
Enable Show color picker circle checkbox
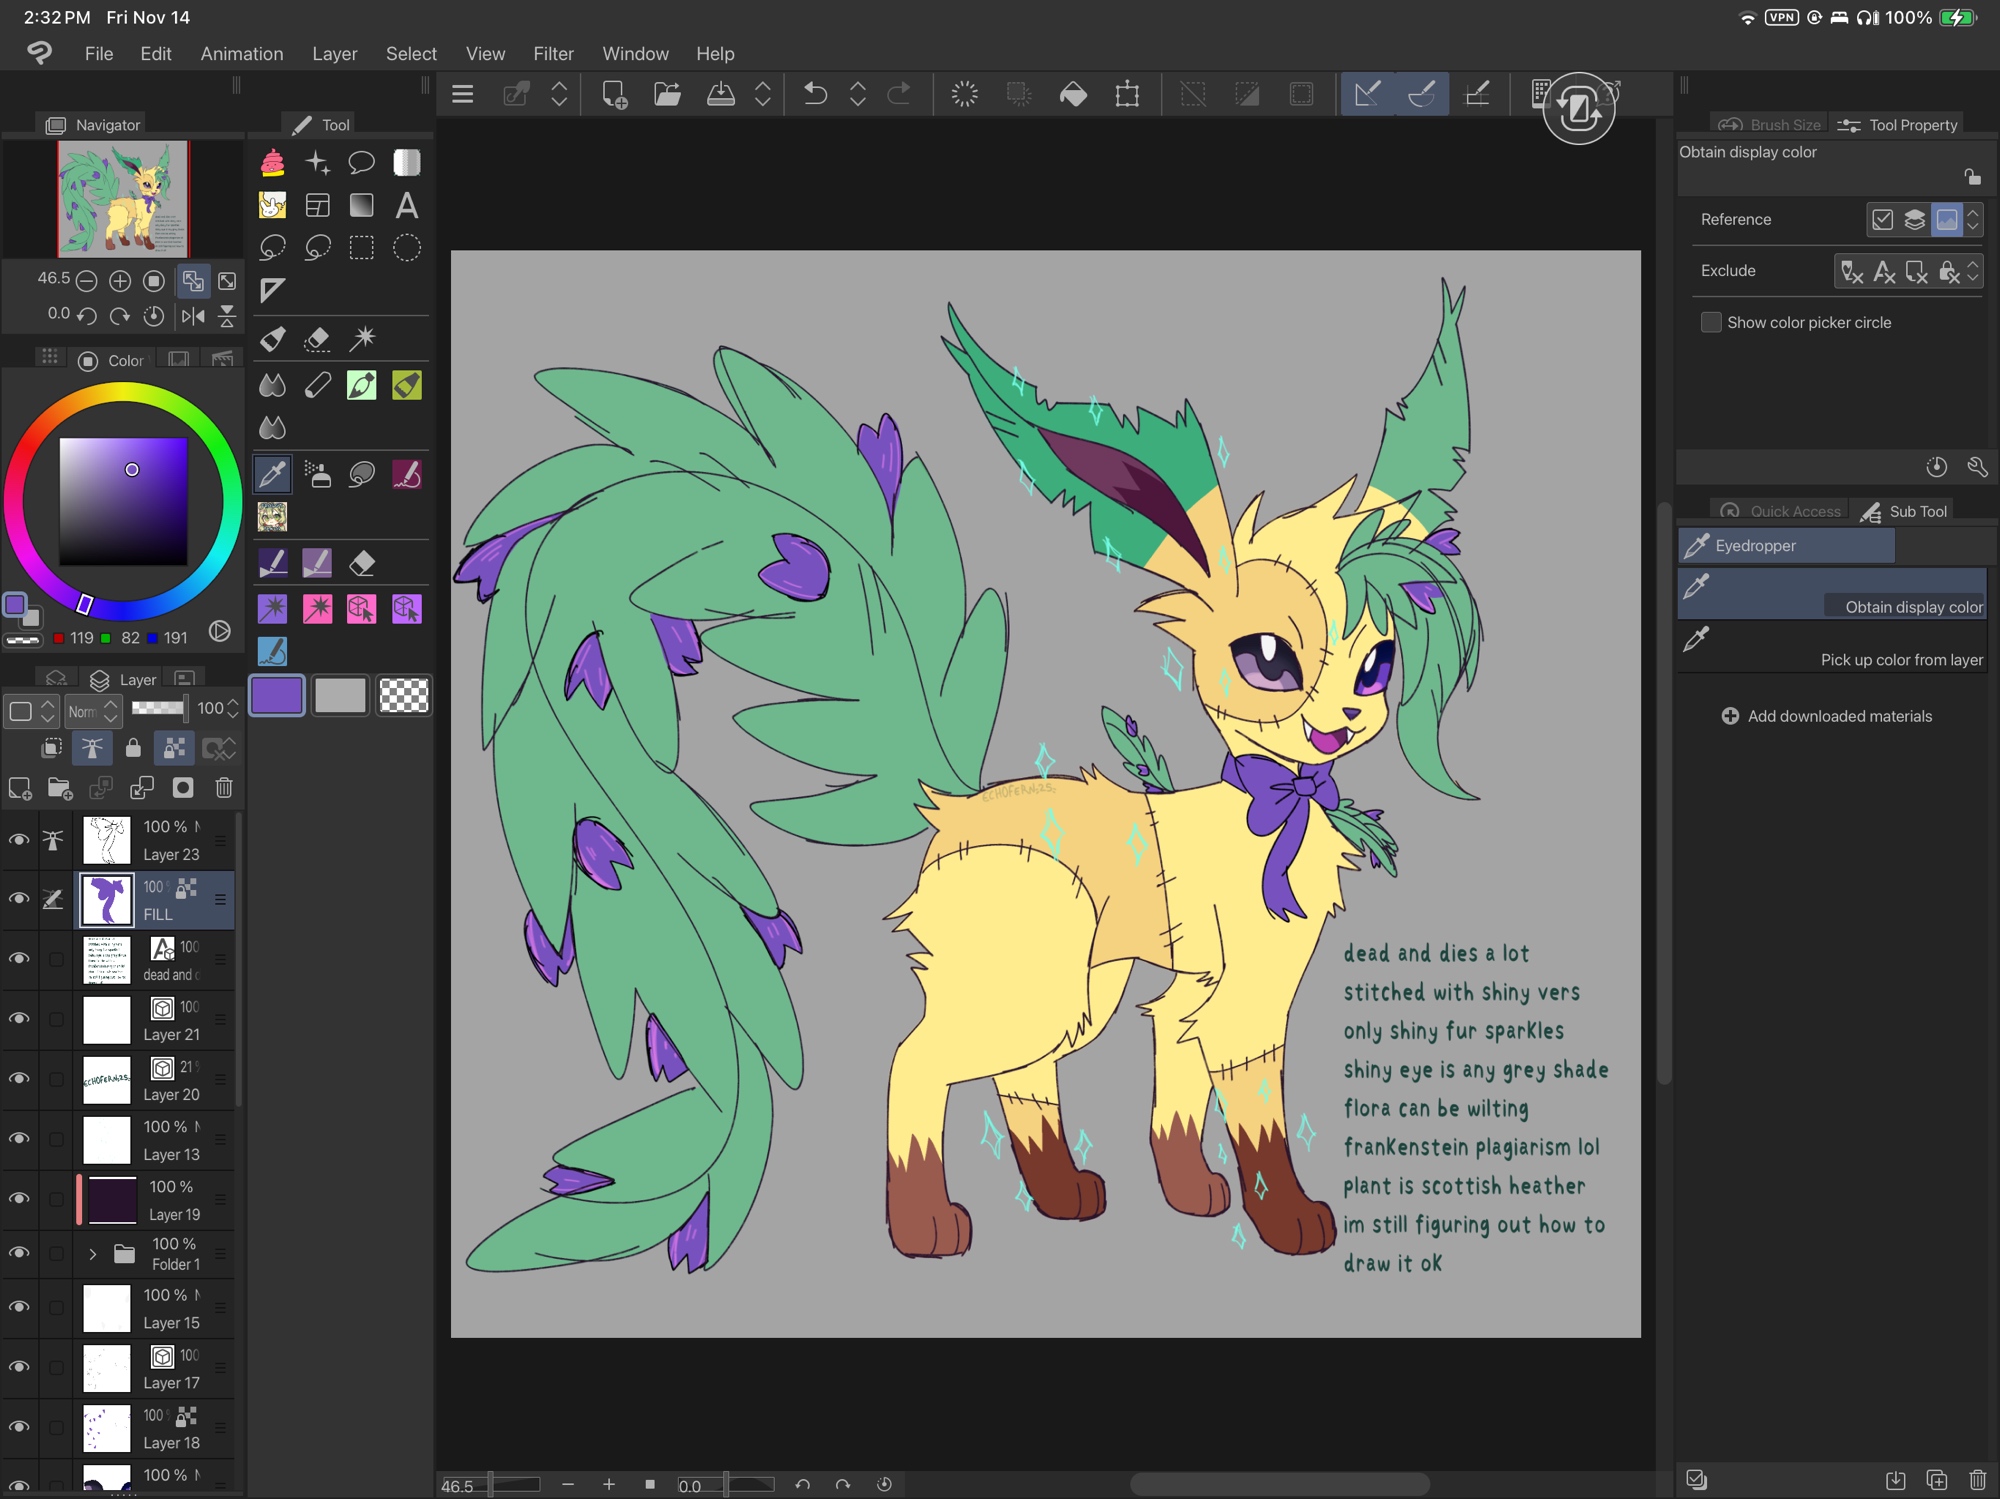click(1711, 322)
